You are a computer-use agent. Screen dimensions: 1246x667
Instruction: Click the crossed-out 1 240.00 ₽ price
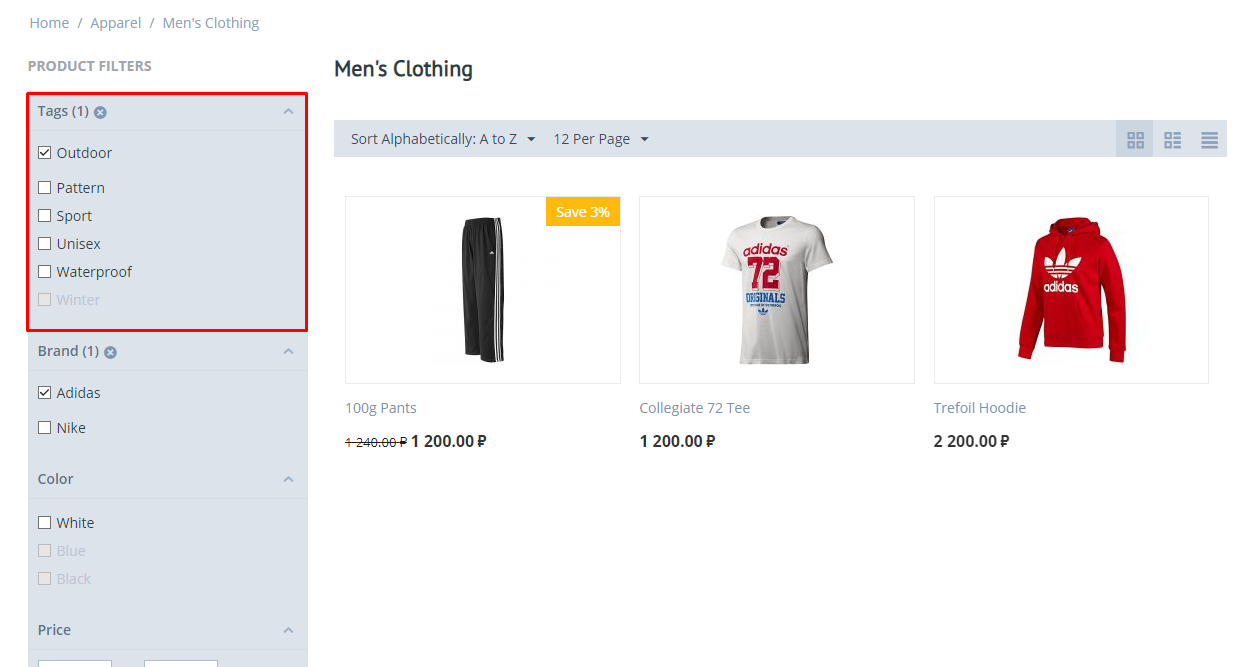pos(376,442)
